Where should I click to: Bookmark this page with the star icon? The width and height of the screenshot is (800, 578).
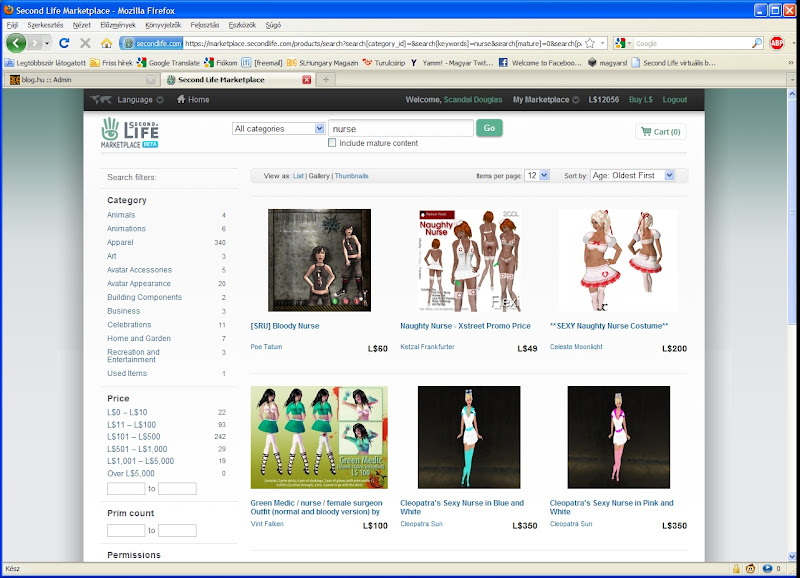click(590, 43)
